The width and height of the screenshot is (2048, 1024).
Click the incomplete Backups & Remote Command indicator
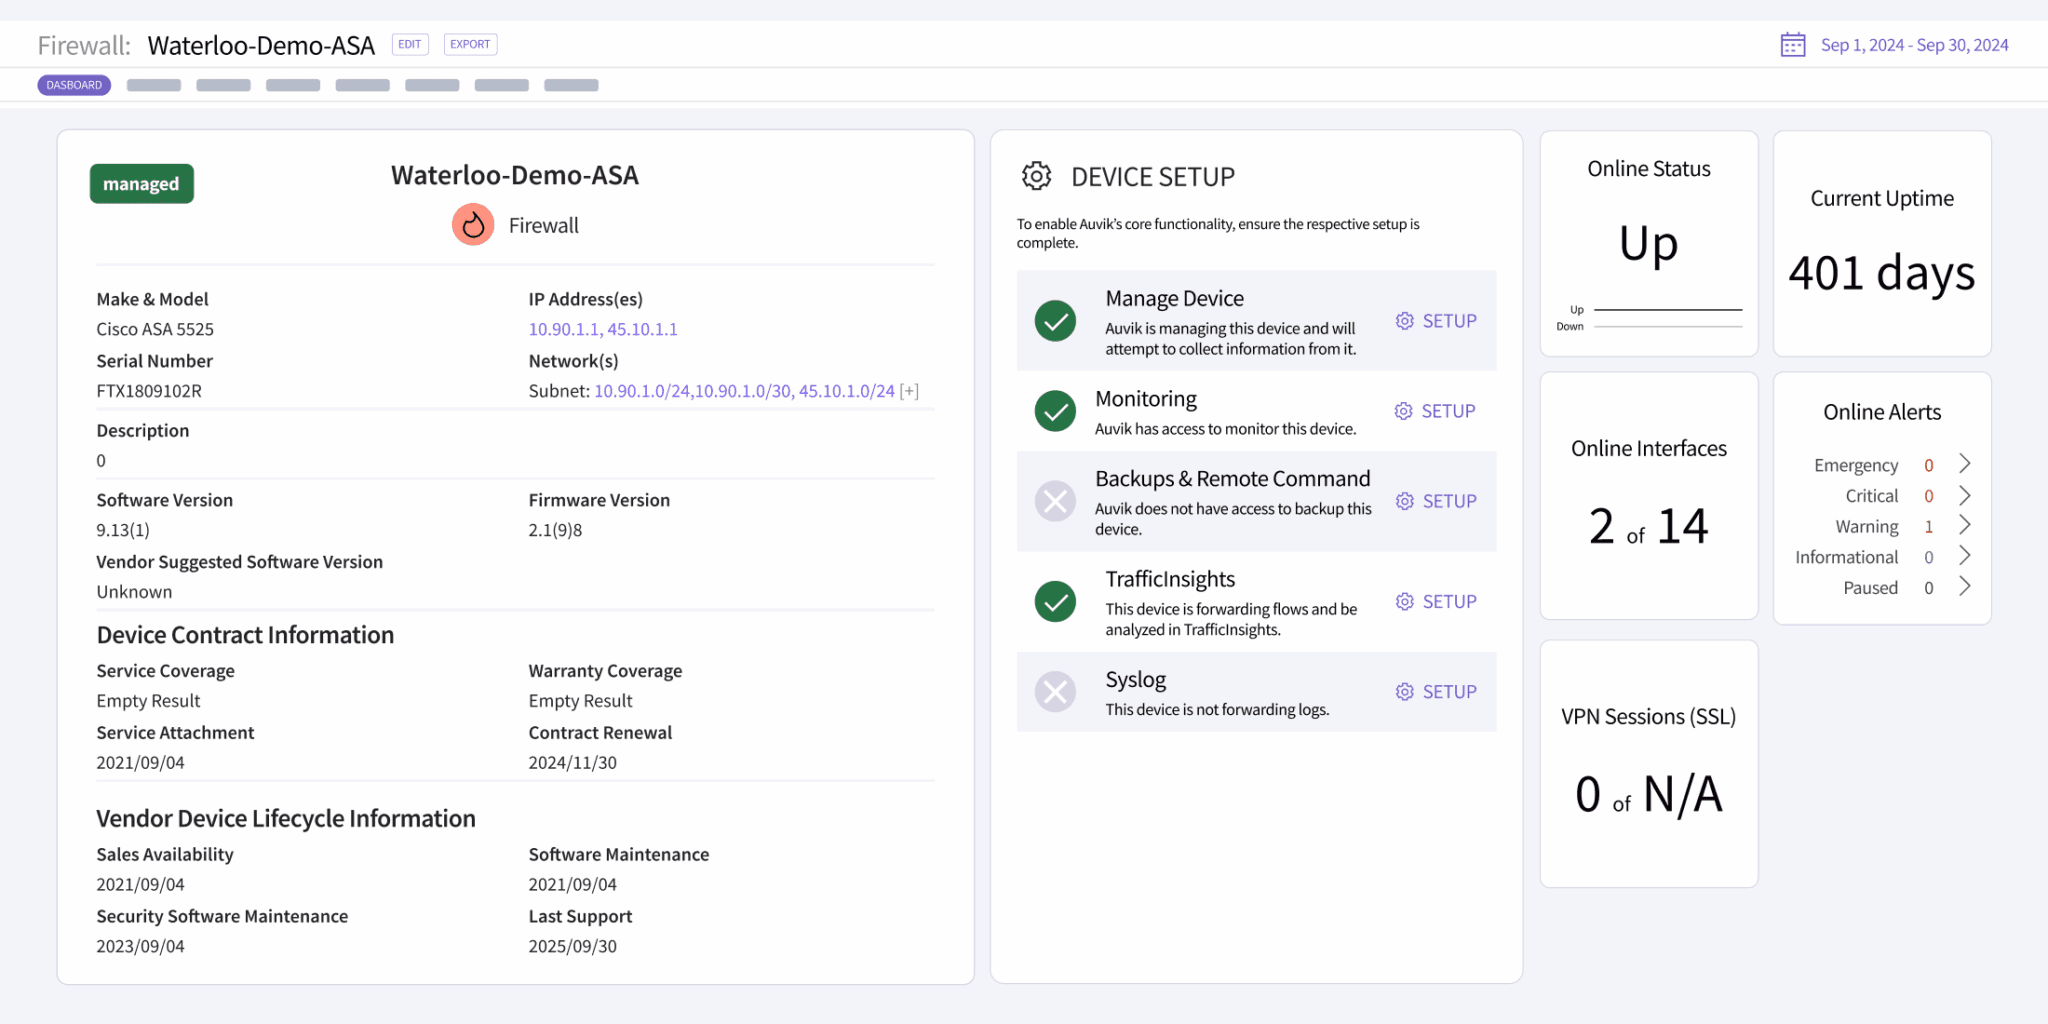point(1054,501)
